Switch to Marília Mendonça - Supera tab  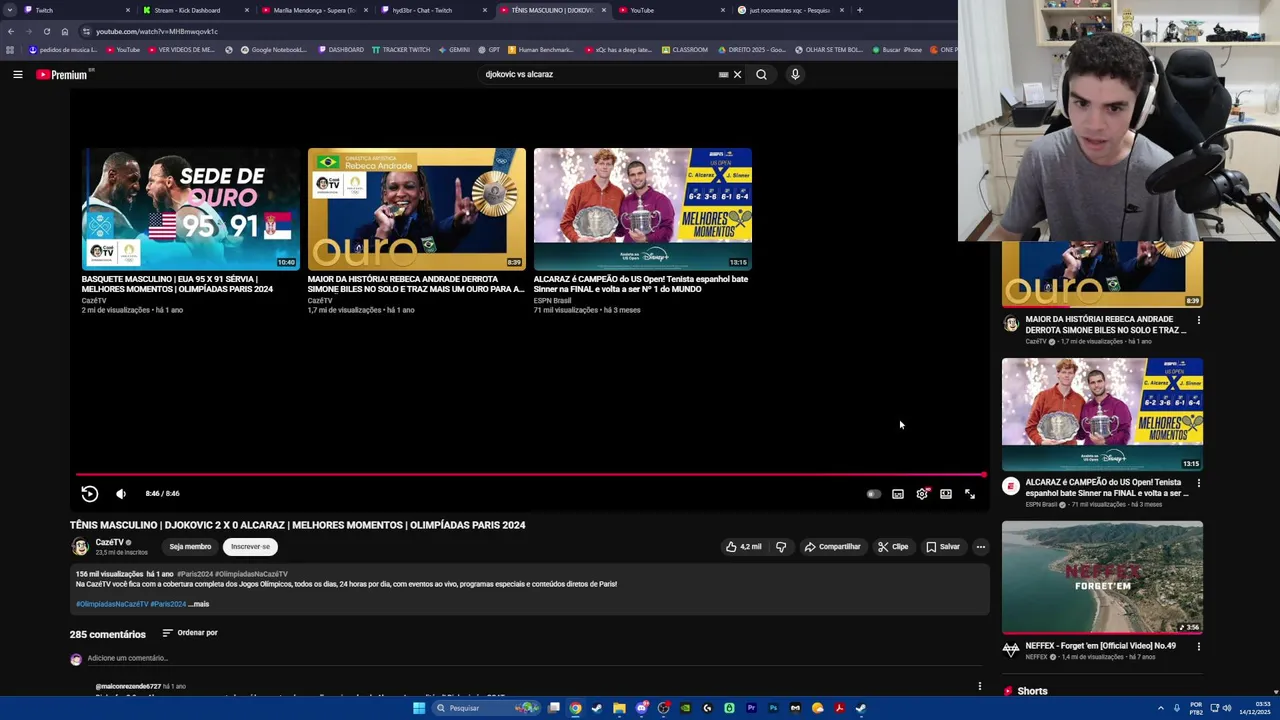[x=314, y=10]
